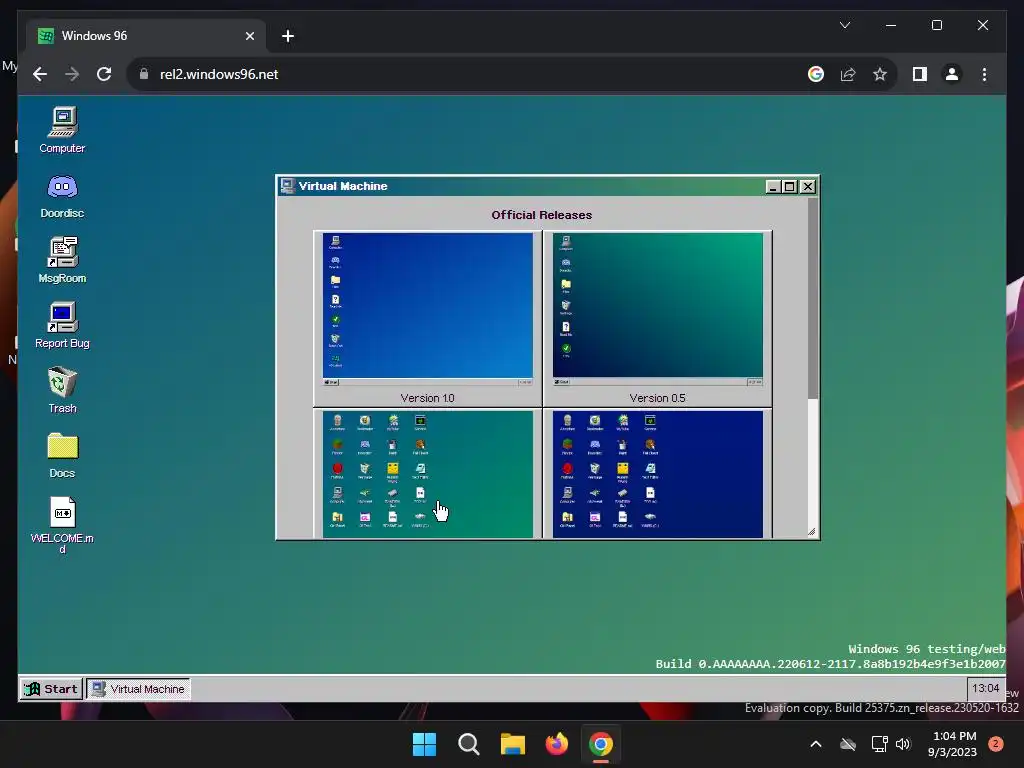Viewport: 1024px width, 768px height.
Task: Open a new tab
Action: [287, 36]
